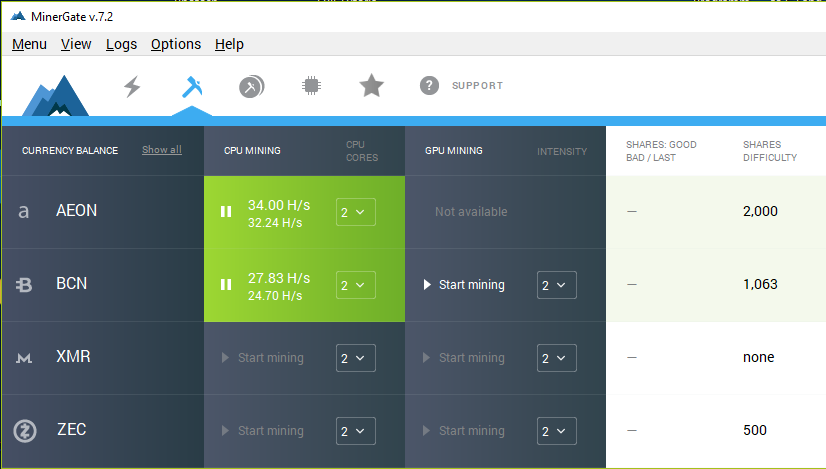Click the BCN 27.83 H/s hashrate

pyautogui.click(x=279, y=278)
